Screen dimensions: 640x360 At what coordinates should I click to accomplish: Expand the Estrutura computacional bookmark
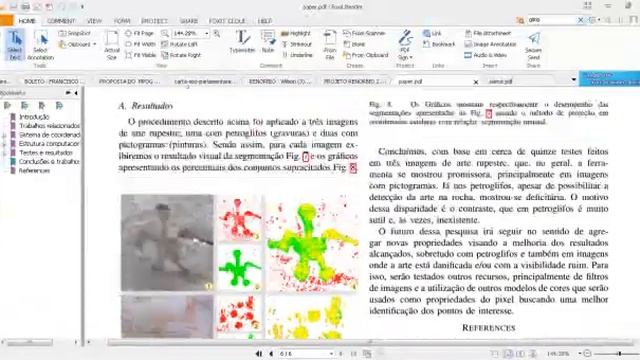click(4, 144)
